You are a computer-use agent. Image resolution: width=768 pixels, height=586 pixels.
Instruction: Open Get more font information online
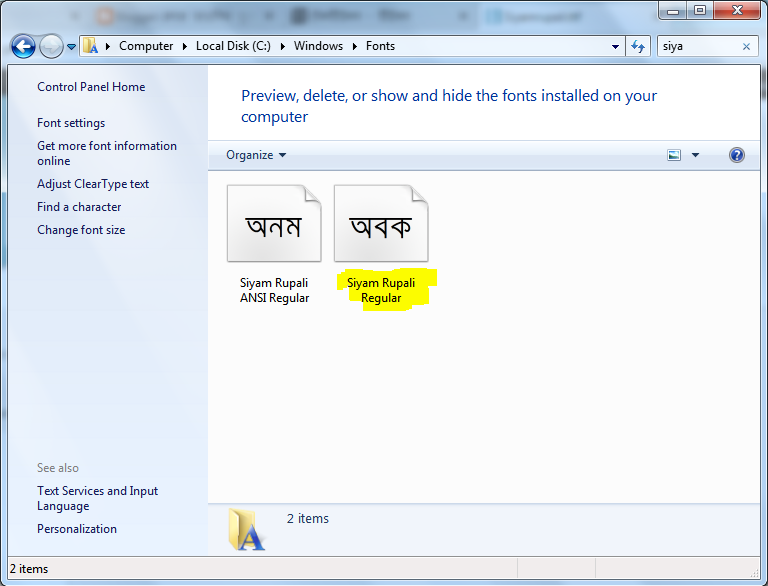107,153
